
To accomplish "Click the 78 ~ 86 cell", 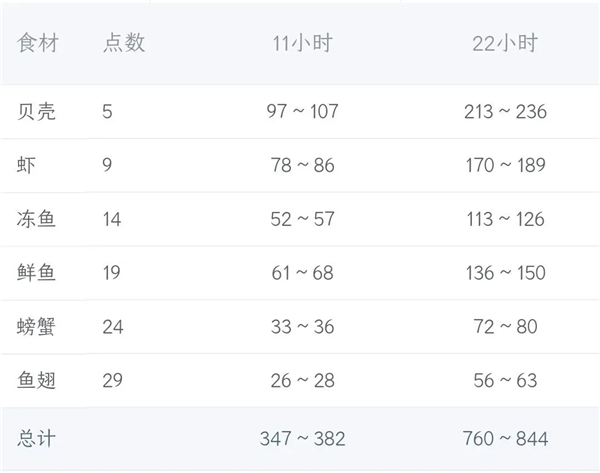I will pyautogui.click(x=302, y=165).
